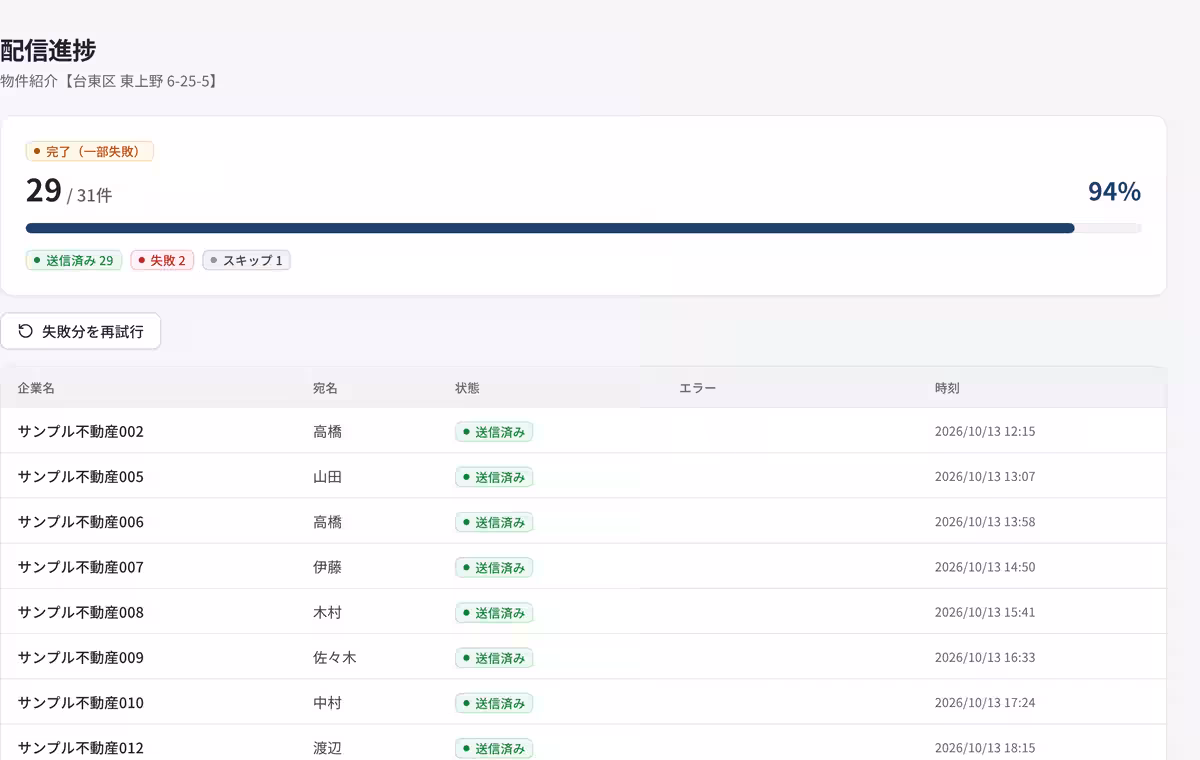This screenshot has height=760, width=1200.
Task: Click the timestamp 2026/10/13 12:15
Action: pyautogui.click(x=985, y=432)
